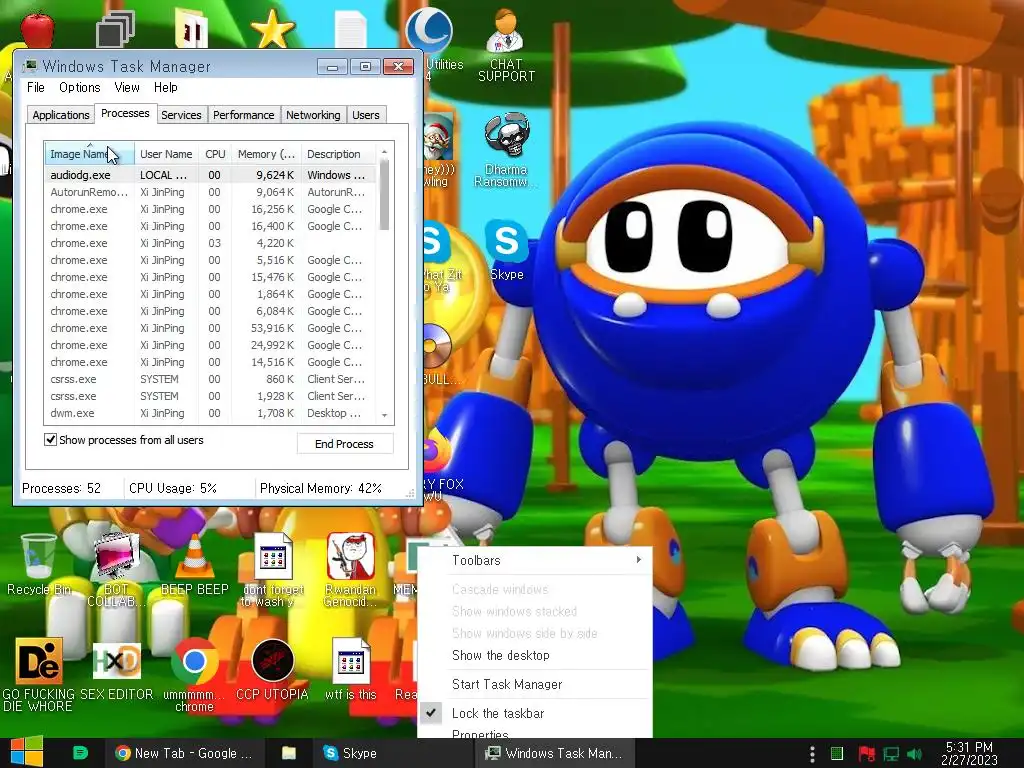Open the red flag Action Center tray icon
This screenshot has height=768, width=1024.
coord(866,754)
